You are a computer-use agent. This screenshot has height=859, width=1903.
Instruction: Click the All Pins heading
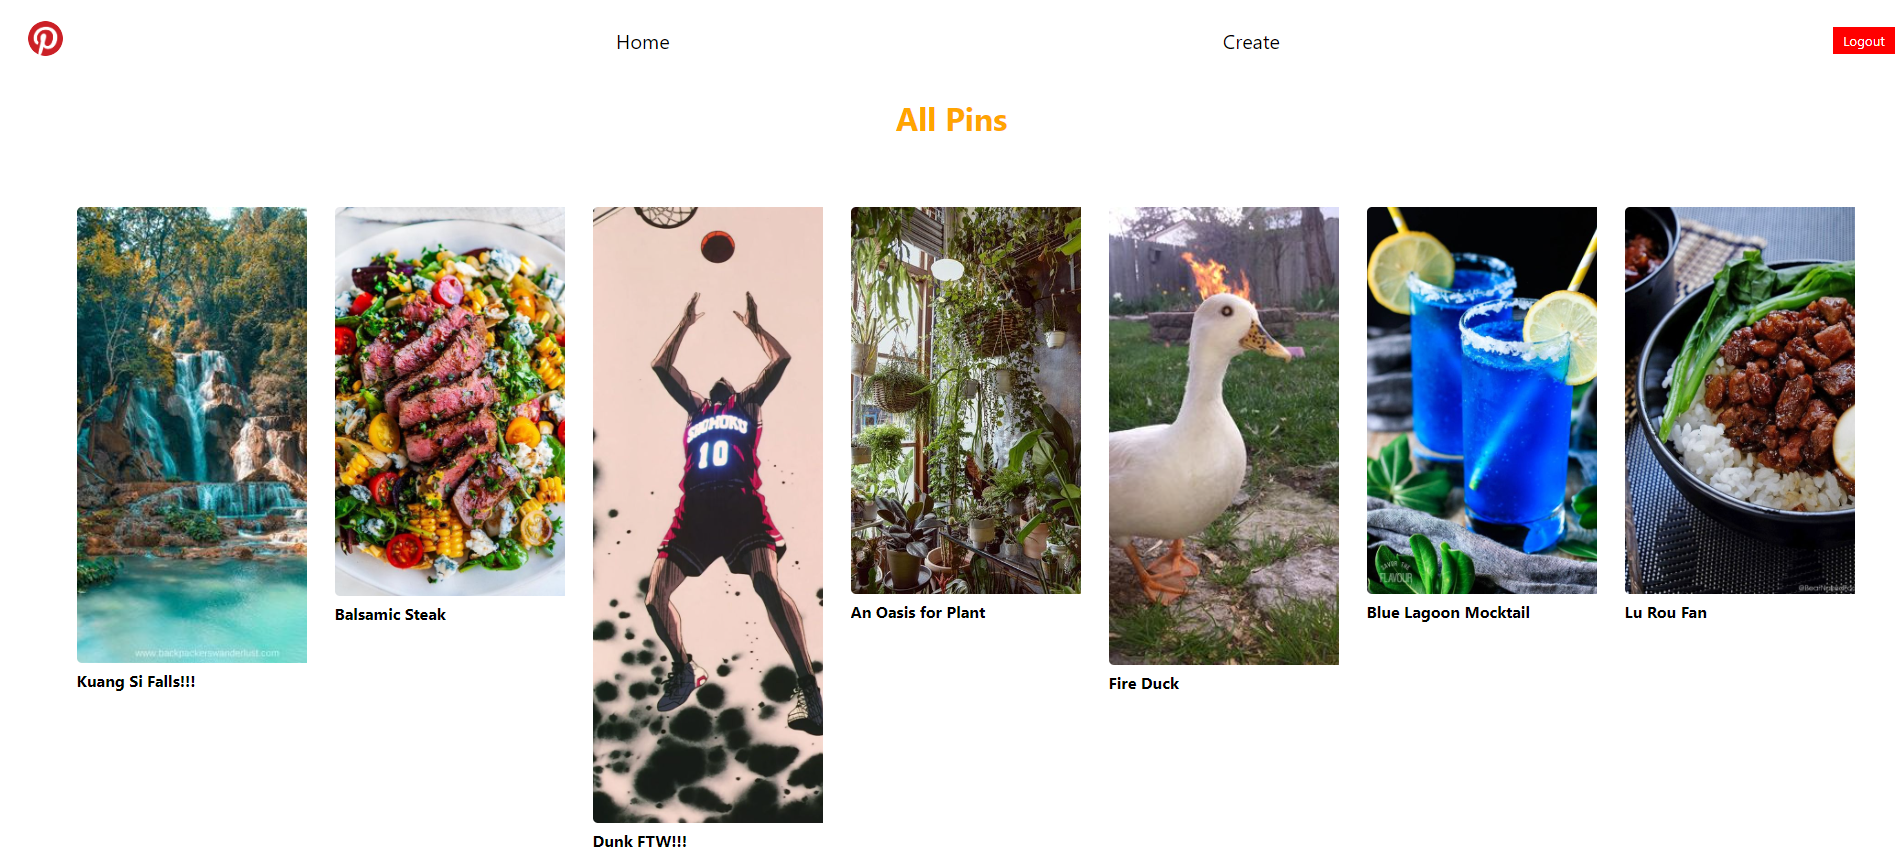(x=951, y=120)
